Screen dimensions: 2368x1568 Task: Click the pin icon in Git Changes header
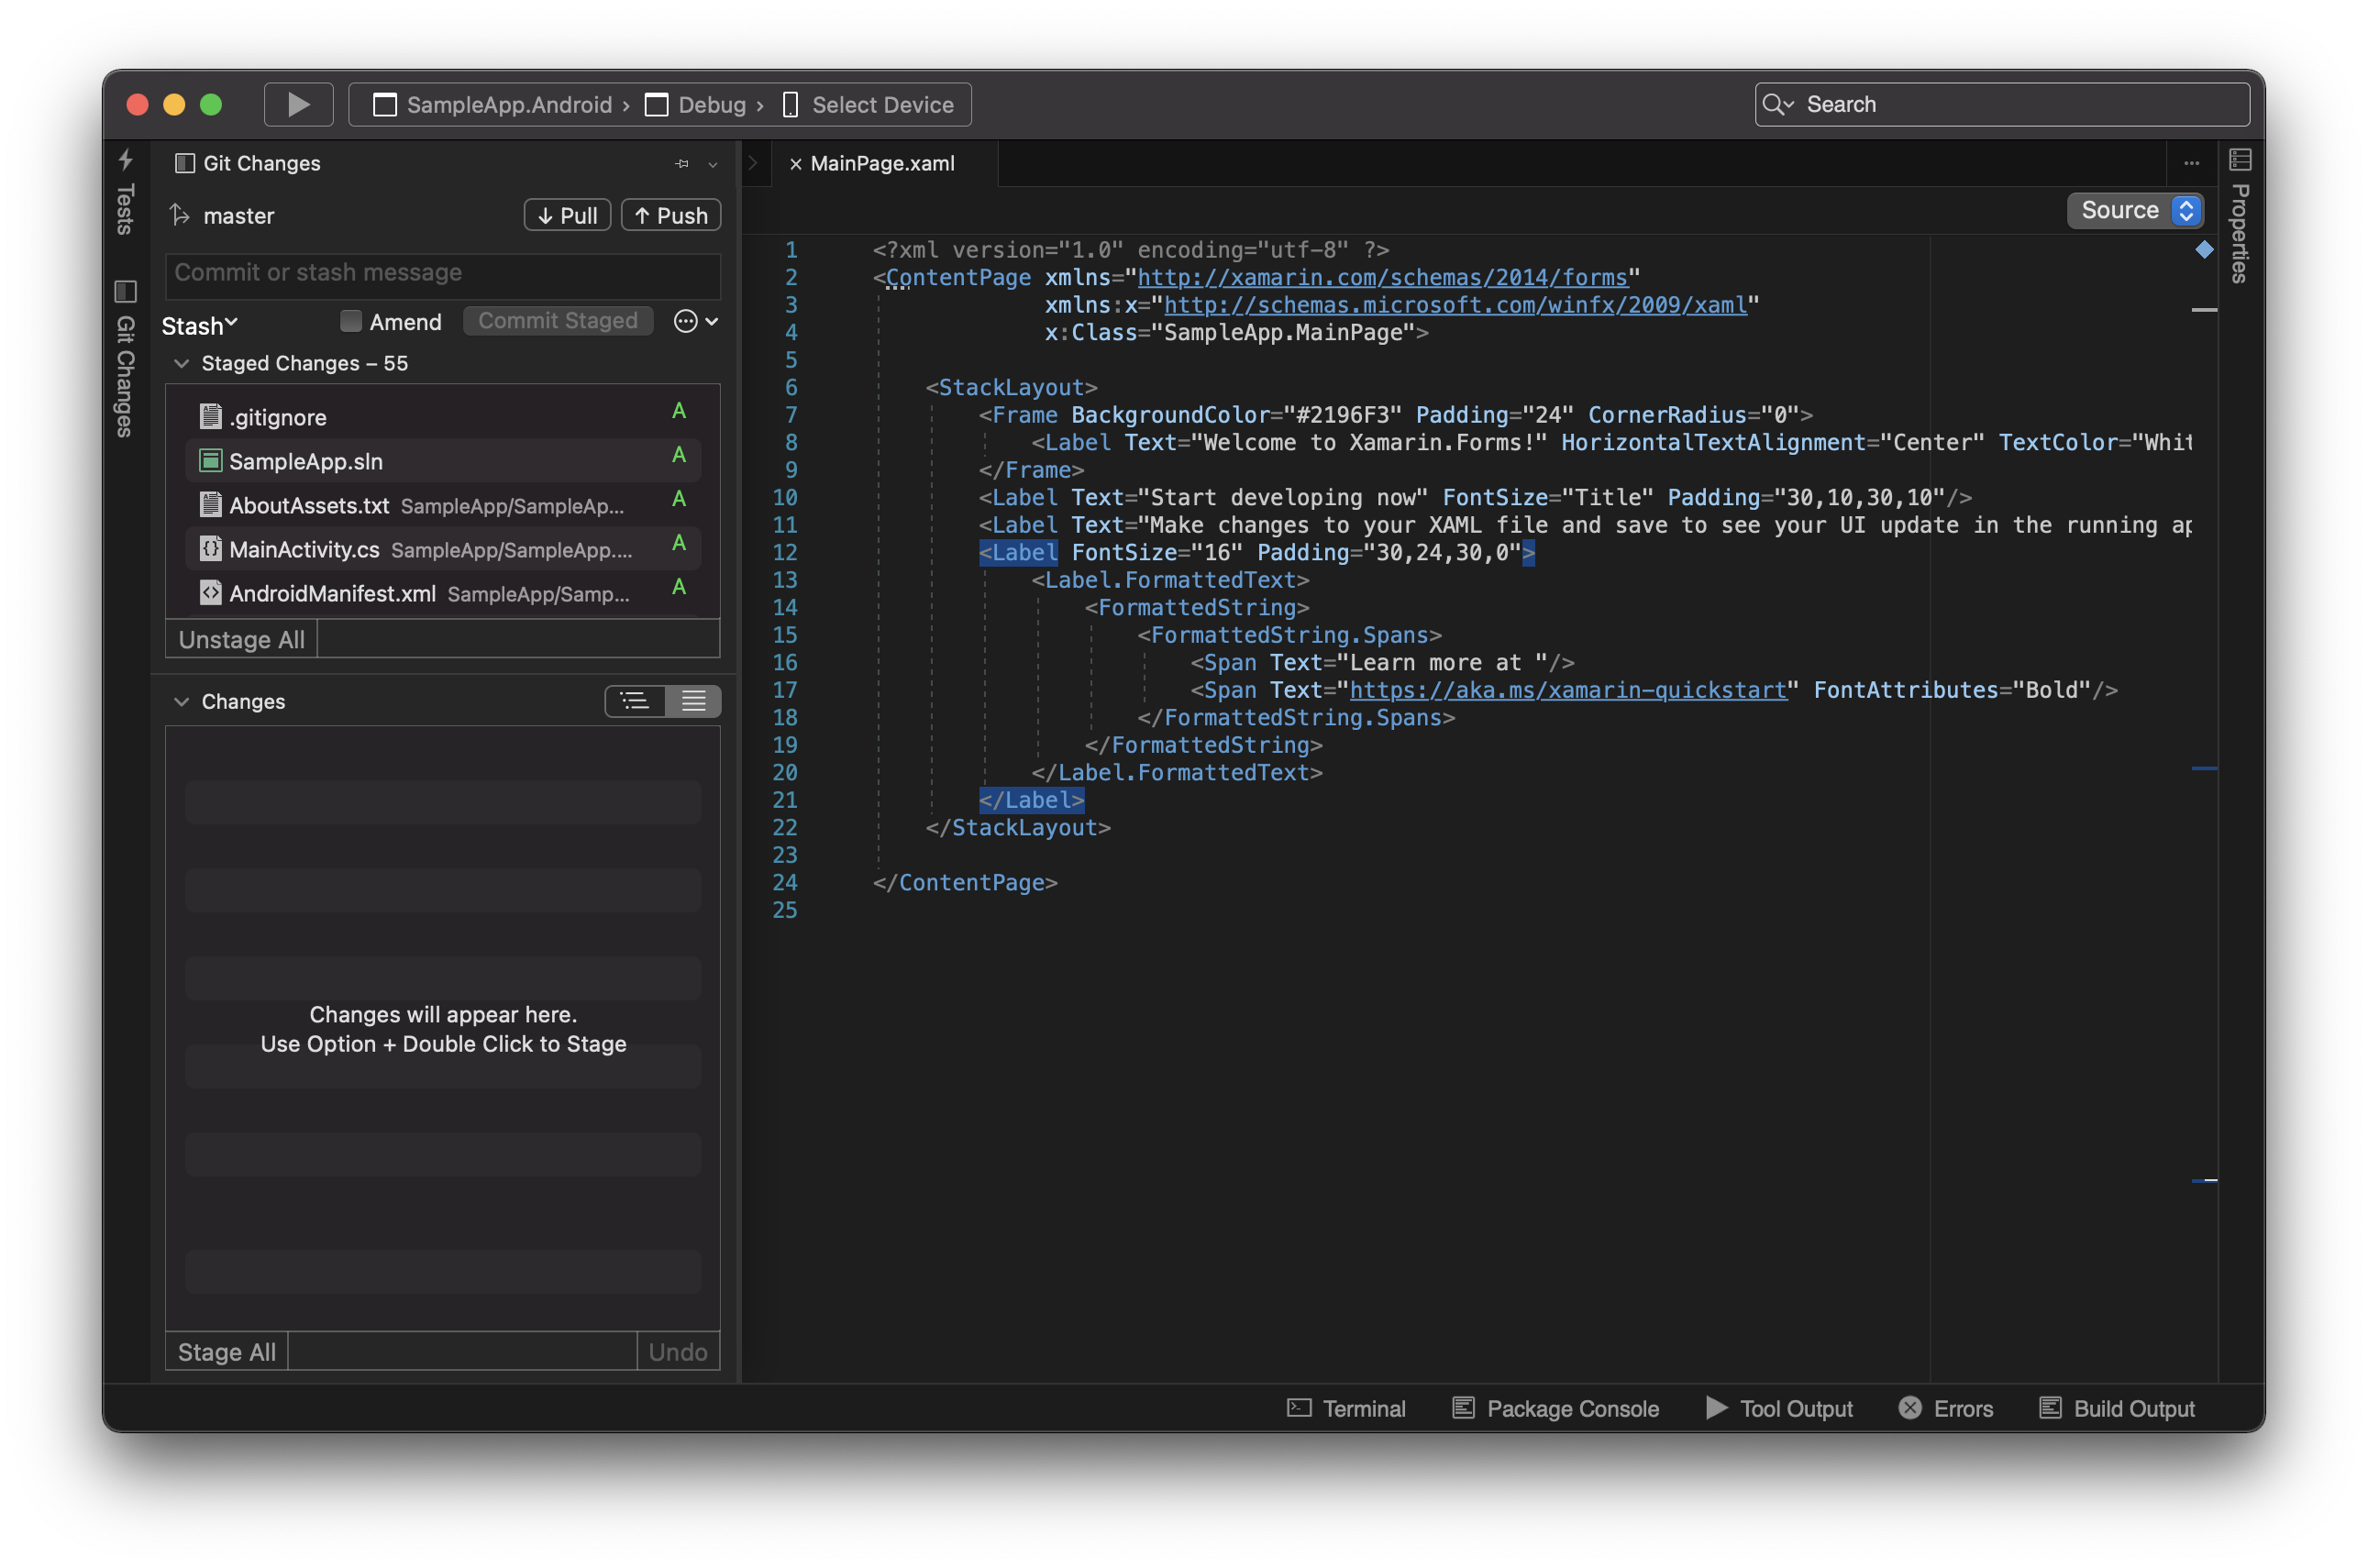(682, 163)
